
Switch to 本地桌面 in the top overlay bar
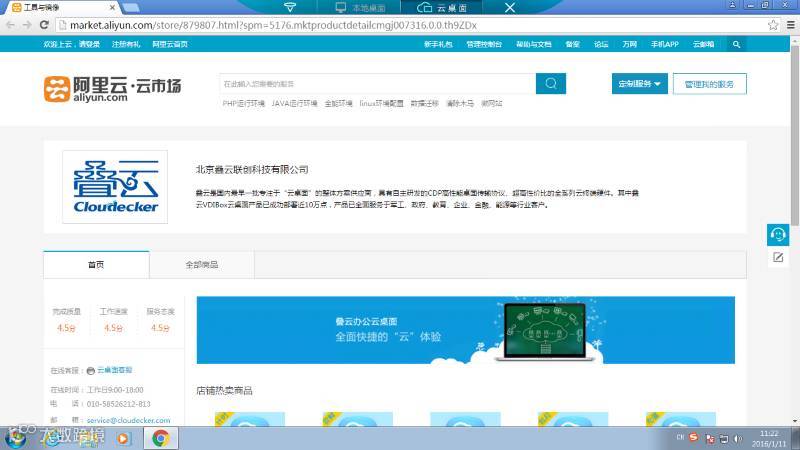[360, 8]
